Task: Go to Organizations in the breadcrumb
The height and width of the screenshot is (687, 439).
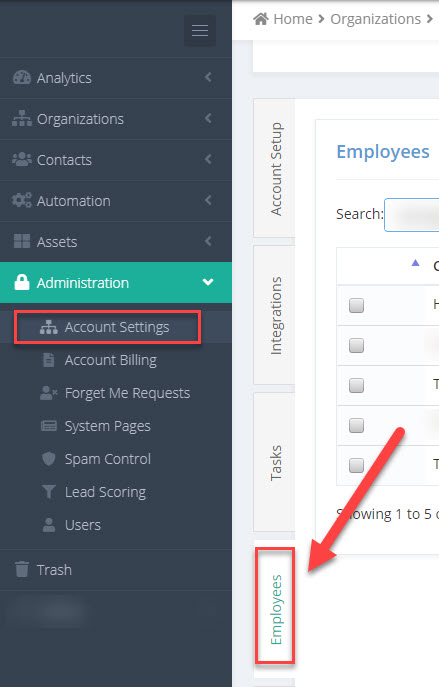Action: (x=375, y=19)
